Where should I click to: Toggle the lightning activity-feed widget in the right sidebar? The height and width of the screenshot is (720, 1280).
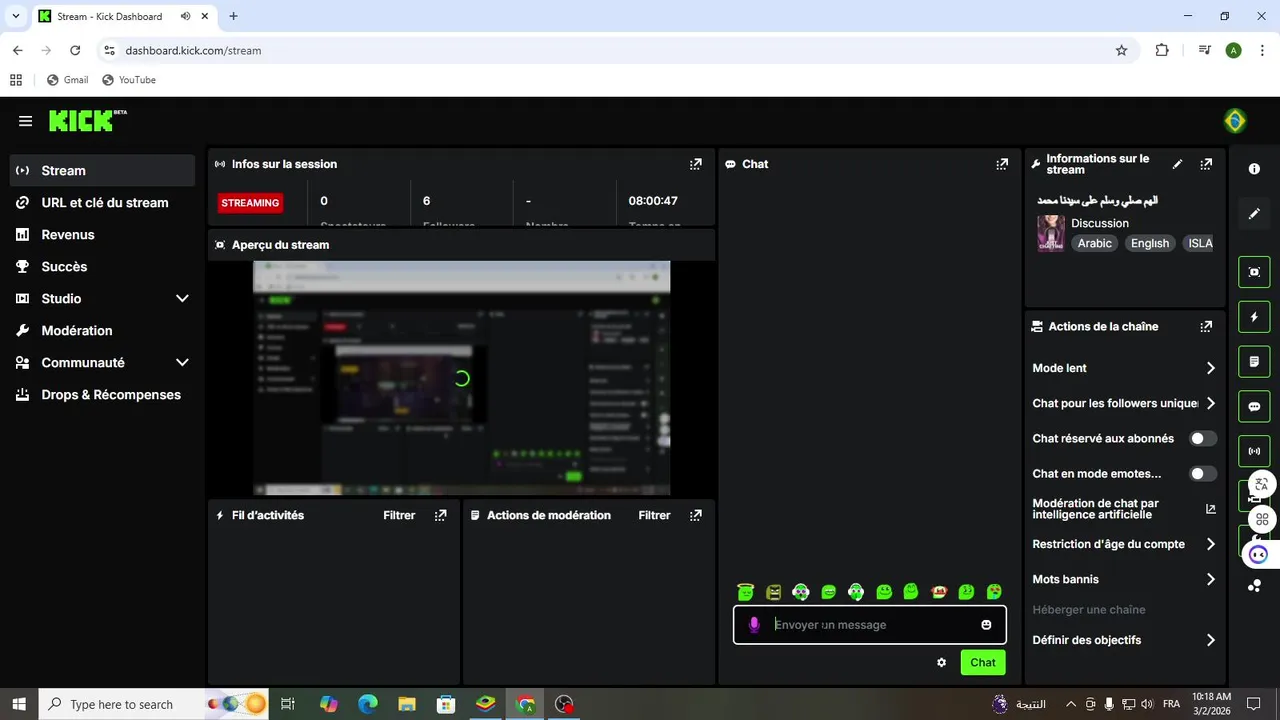1254,317
